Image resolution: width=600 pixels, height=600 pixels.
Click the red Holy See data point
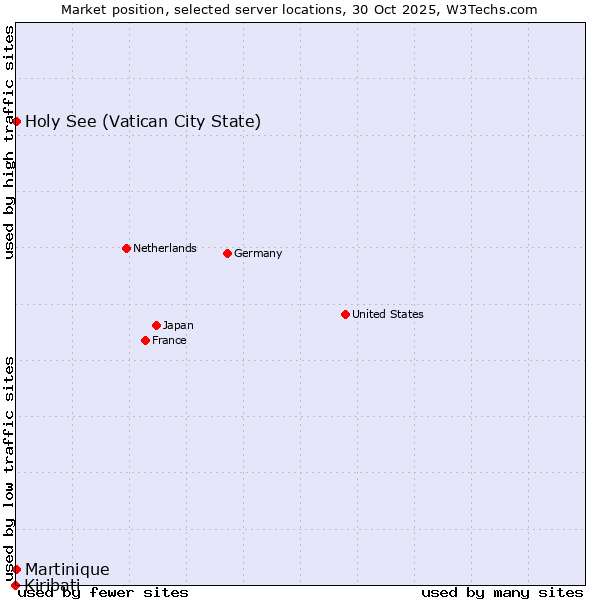pyautogui.click(x=16, y=122)
